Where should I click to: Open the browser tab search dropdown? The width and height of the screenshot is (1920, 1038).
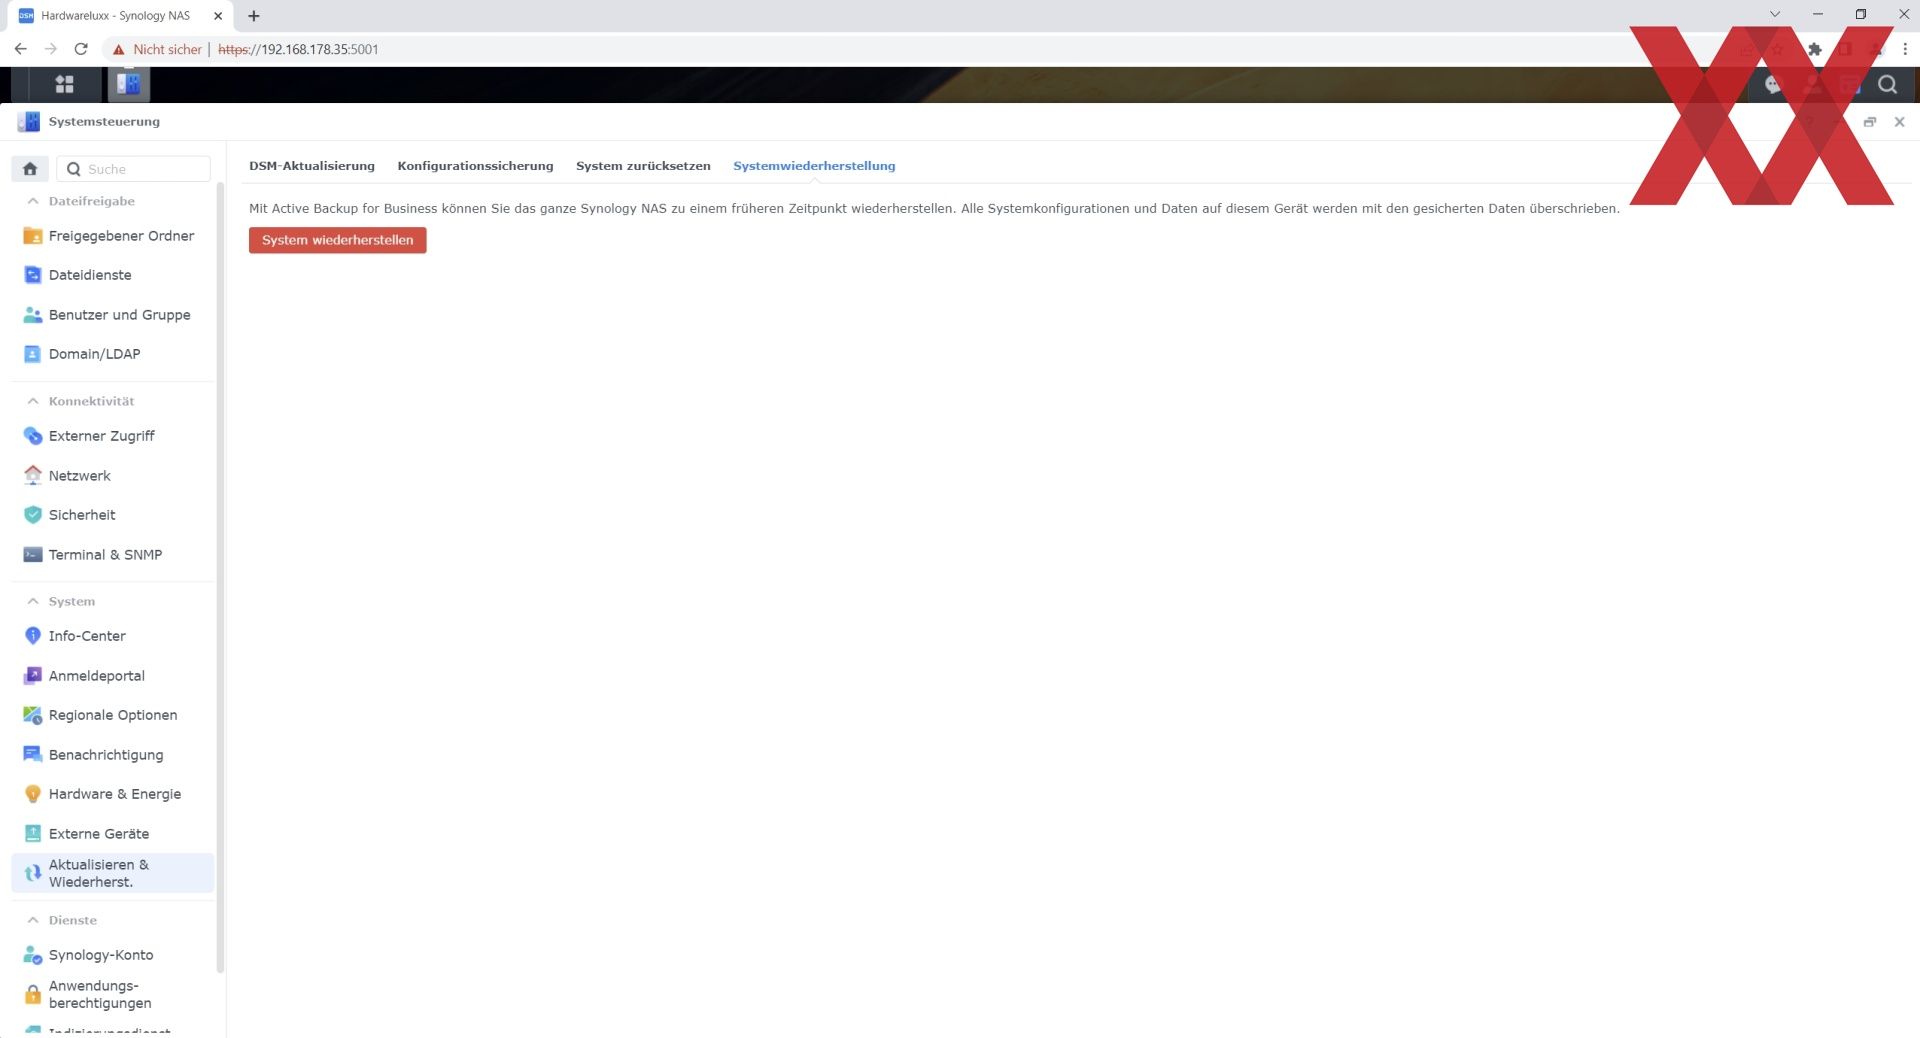click(1775, 15)
